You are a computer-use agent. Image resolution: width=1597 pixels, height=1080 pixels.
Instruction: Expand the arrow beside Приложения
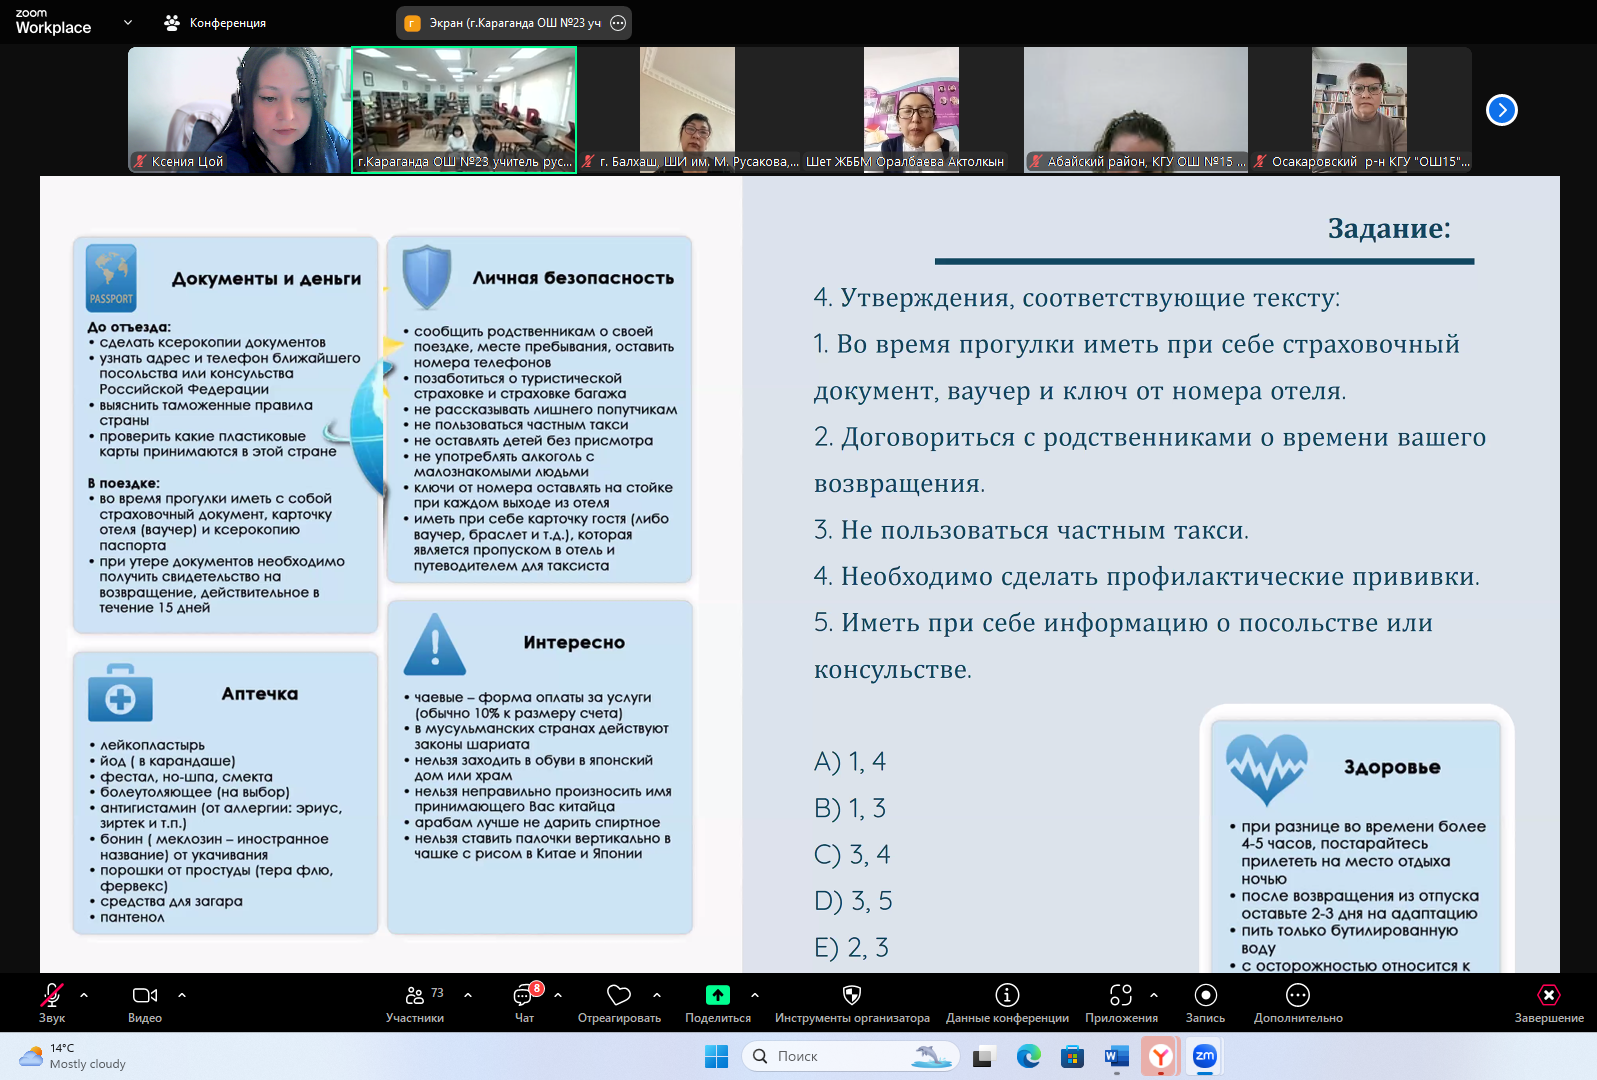[x=1154, y=995]
